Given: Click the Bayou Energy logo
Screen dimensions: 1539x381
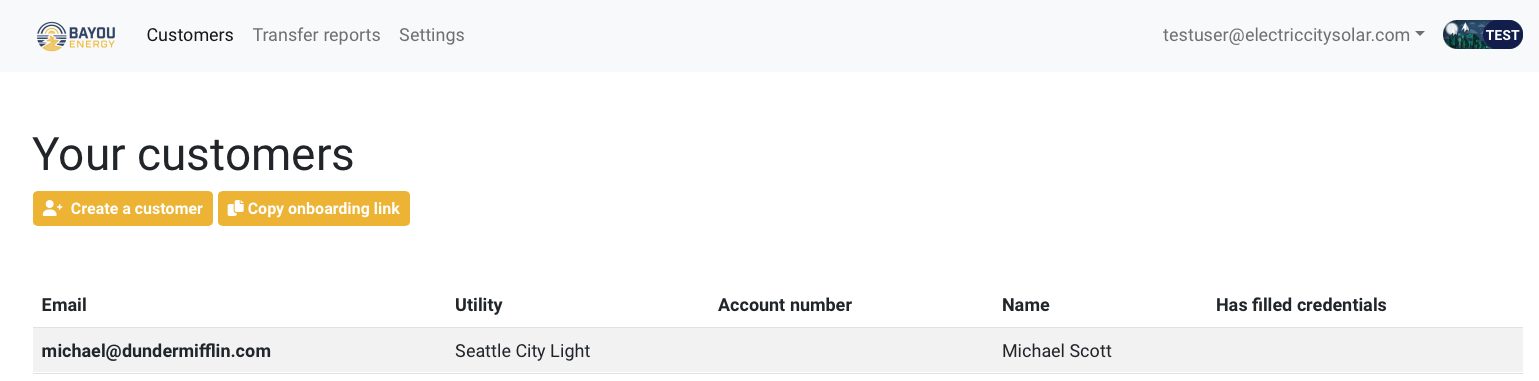Looking at the screenshot, I should [x=76, y=36].
